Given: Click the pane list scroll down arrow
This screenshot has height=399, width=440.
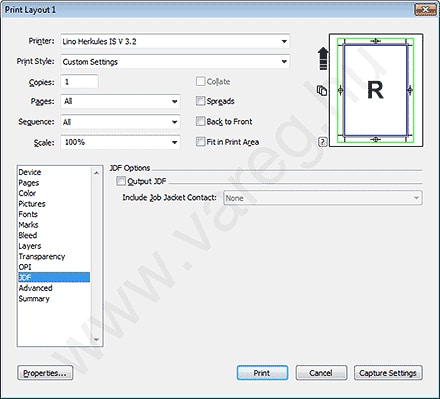Looking at the screenshot, I should [96, 339].
